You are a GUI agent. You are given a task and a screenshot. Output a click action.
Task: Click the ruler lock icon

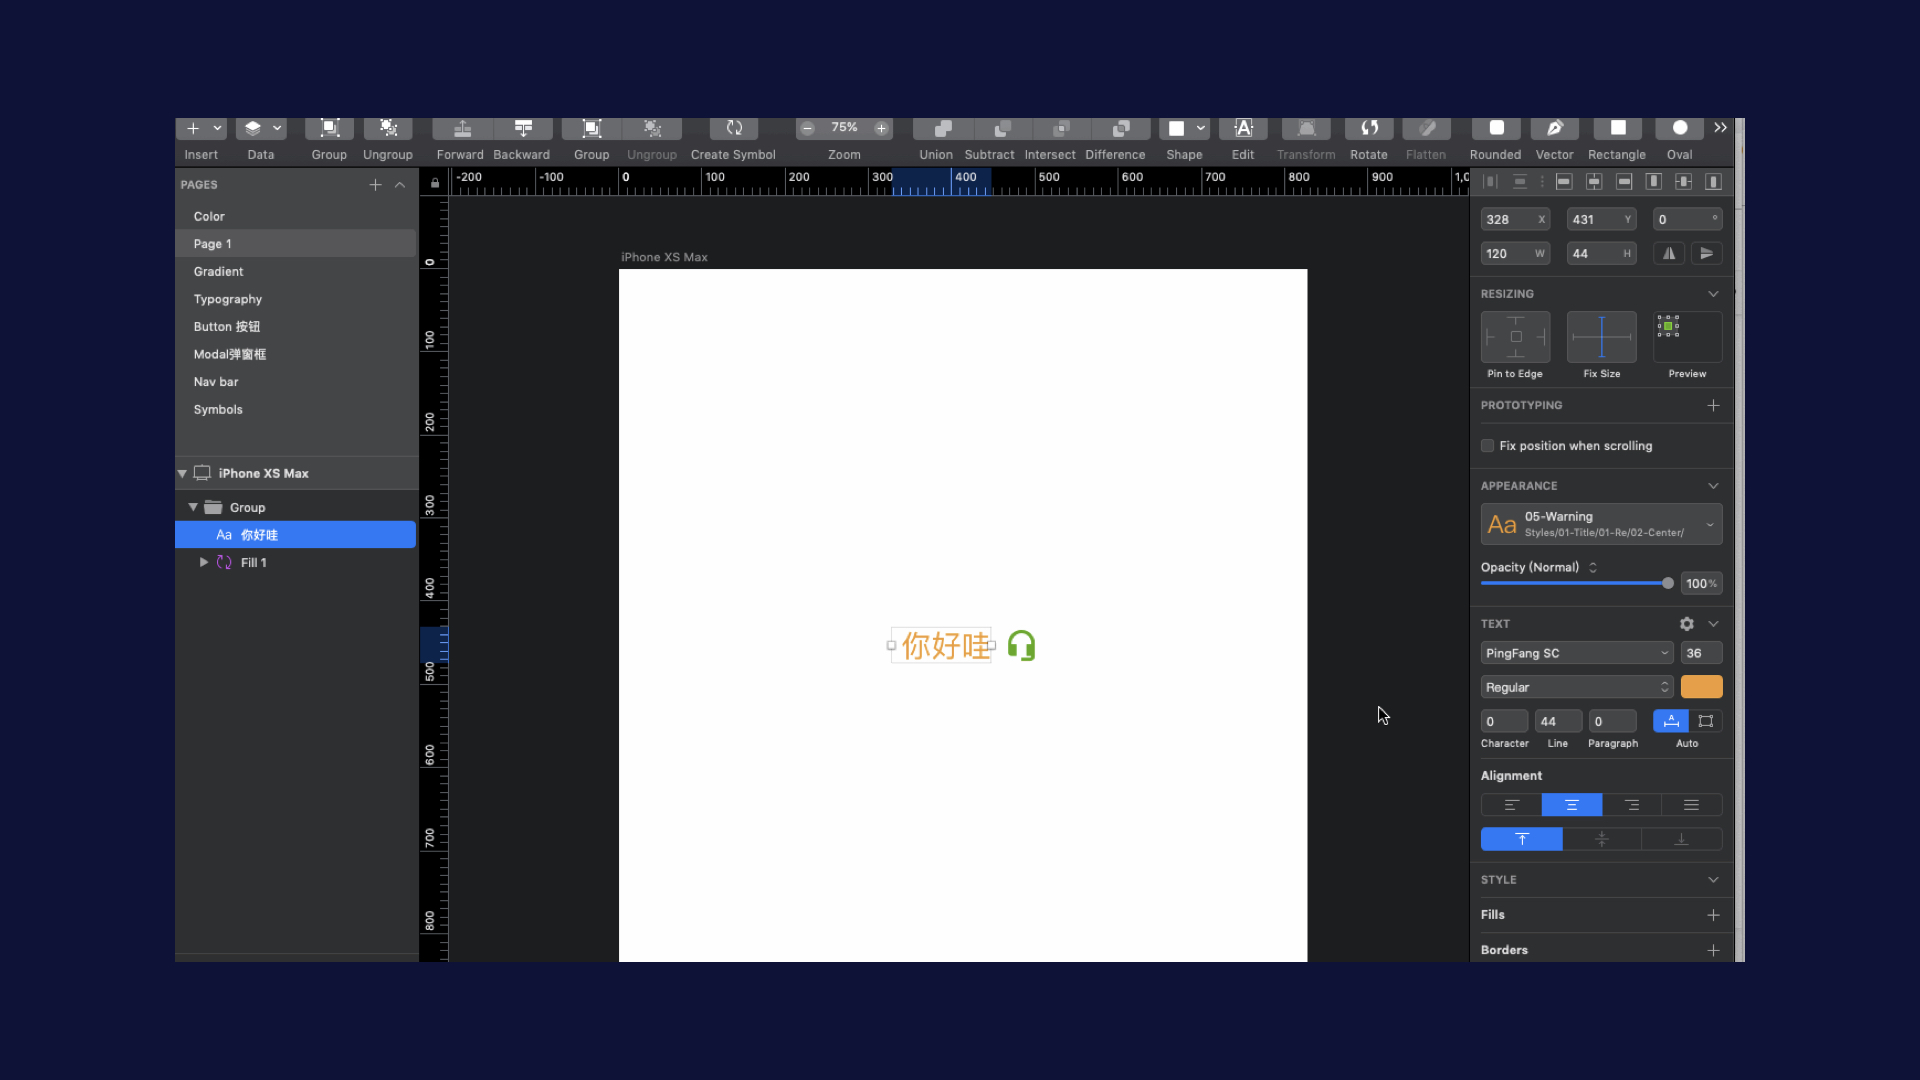(x=435, y=184)
